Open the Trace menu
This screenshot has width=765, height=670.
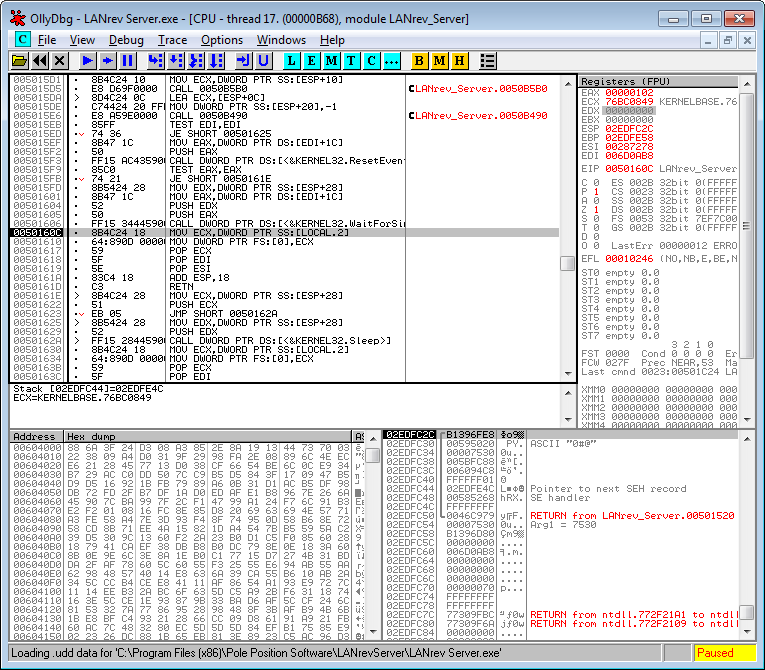[172, 40]
